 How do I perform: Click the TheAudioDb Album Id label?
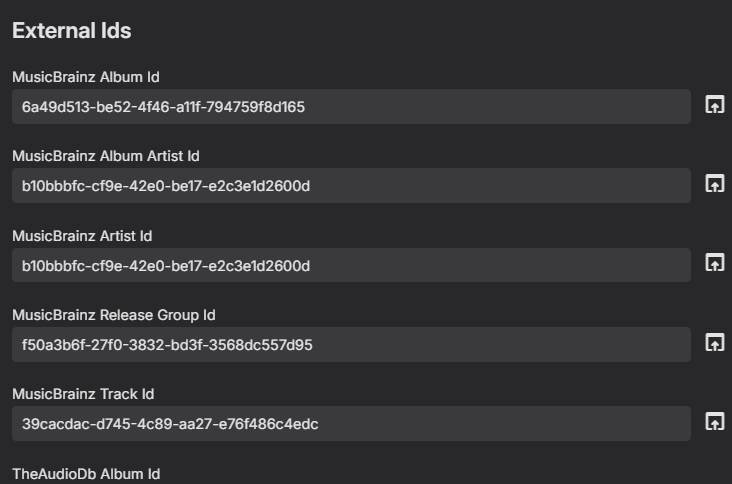[86, 473]
